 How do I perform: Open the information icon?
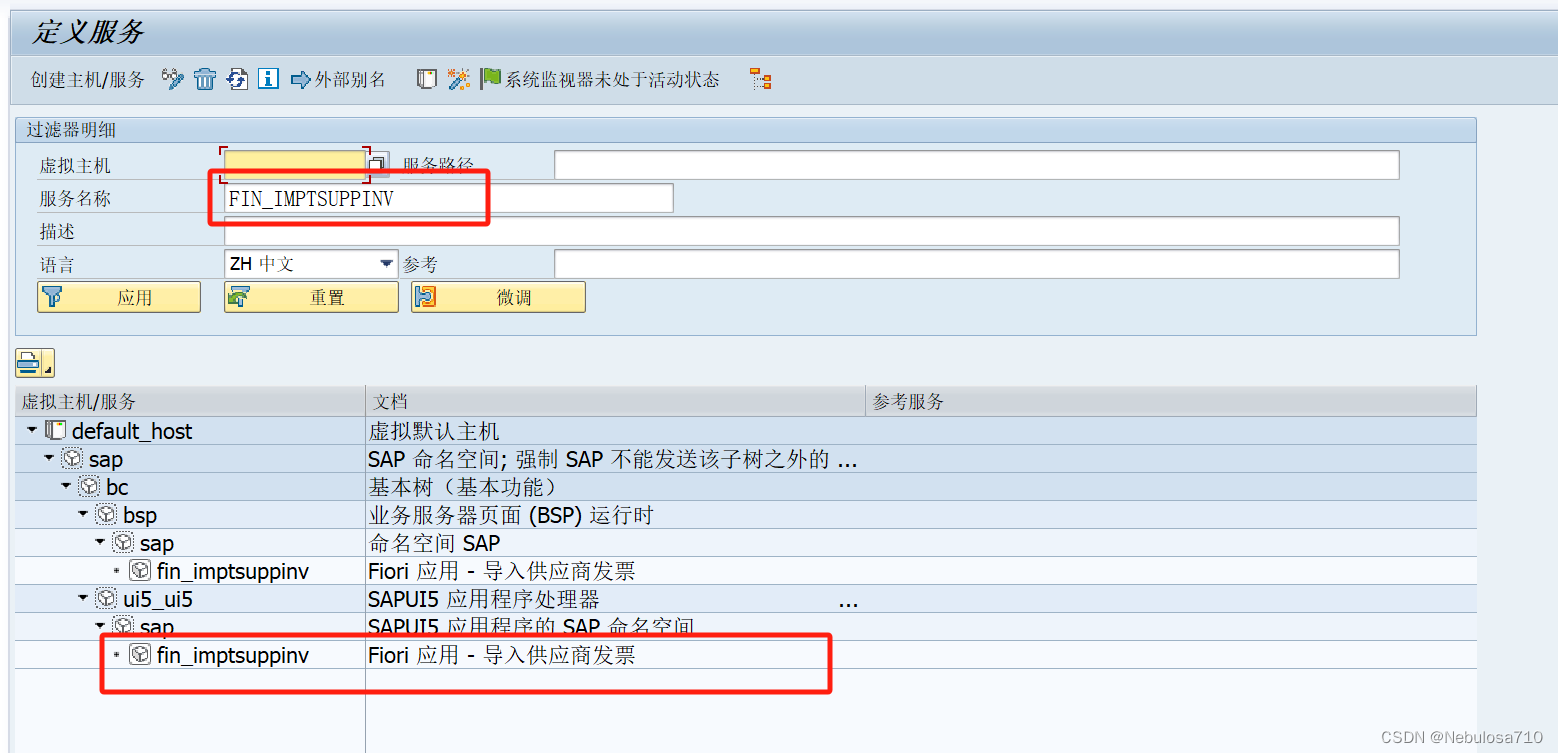[x=268, y=79]
